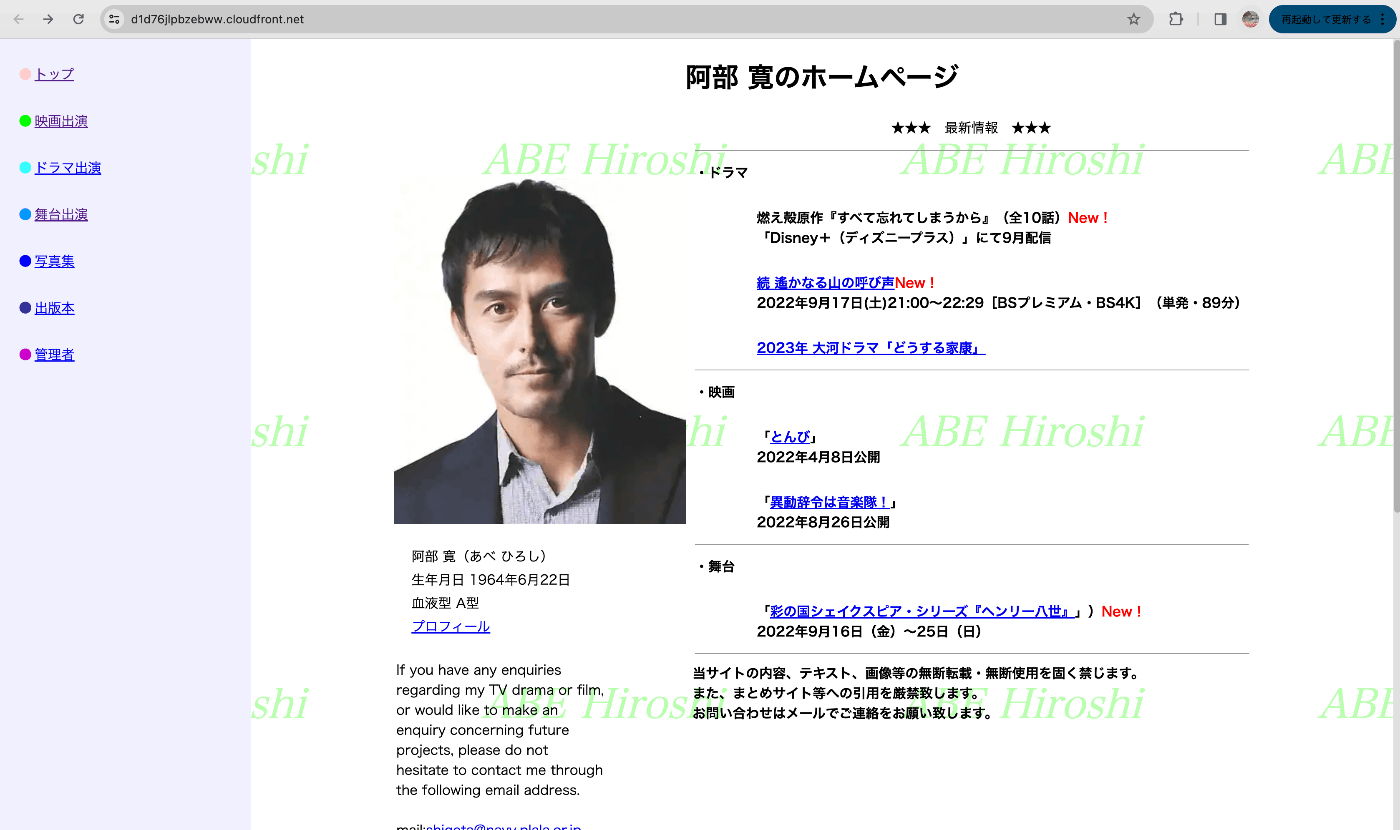Click the Disney+ 9月配信 text line
The image size is (1400, 830).
click(x=904, y=238)
